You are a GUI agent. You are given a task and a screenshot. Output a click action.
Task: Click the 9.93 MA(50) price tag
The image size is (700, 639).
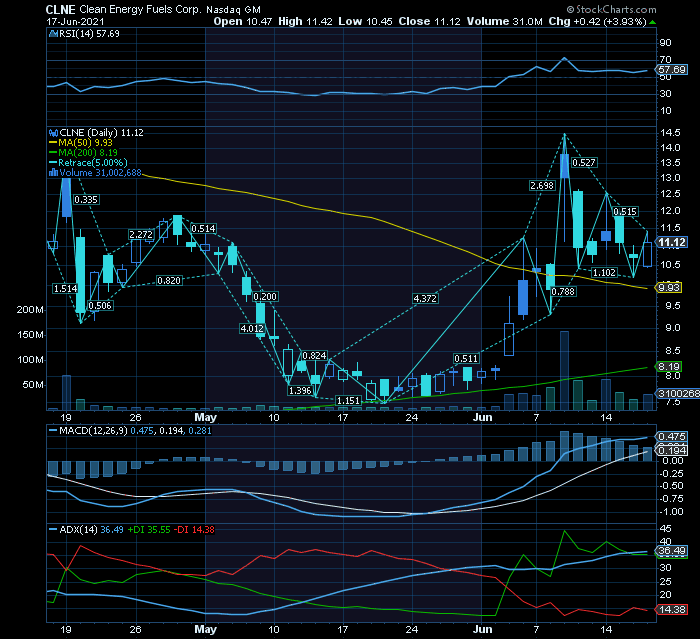pos(668,288)
